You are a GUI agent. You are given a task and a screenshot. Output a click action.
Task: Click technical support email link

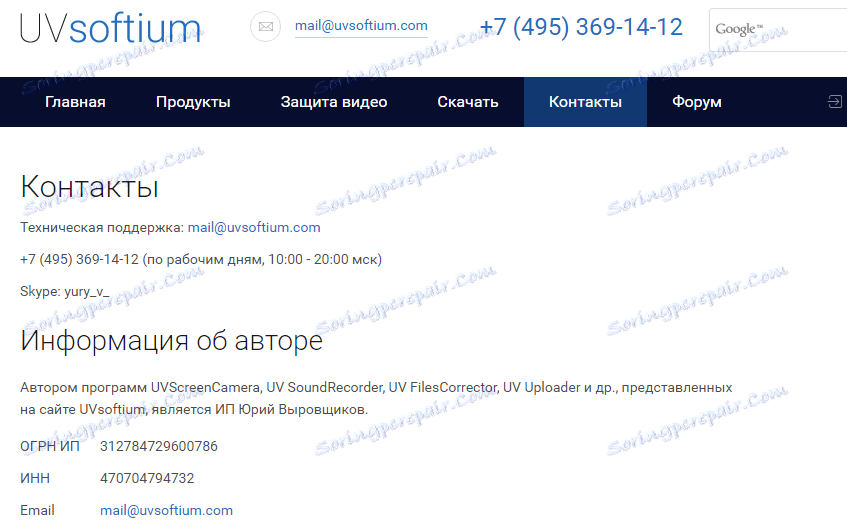(254, 227)
